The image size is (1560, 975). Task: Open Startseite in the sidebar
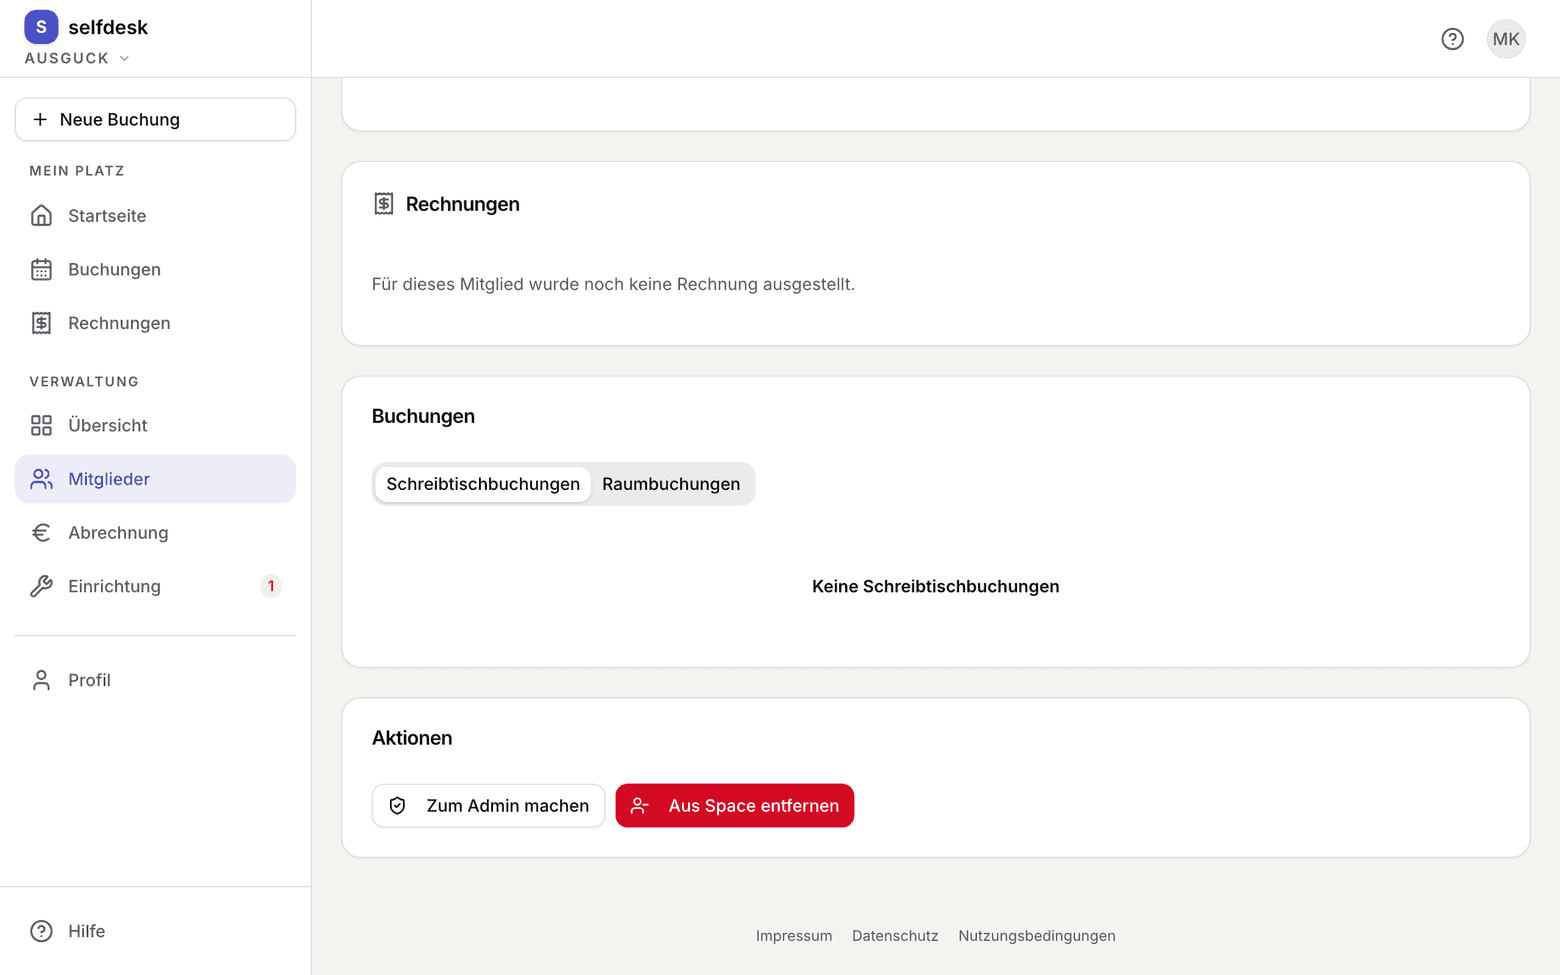pos(155,216)
